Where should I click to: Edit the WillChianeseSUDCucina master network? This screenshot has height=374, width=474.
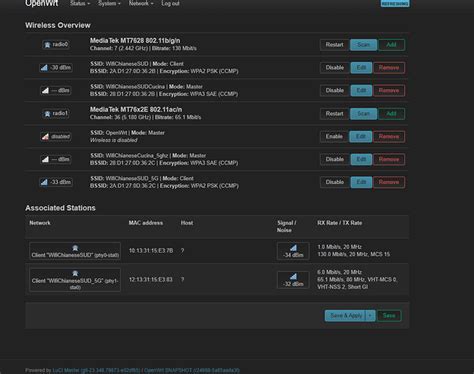point(361,90)
